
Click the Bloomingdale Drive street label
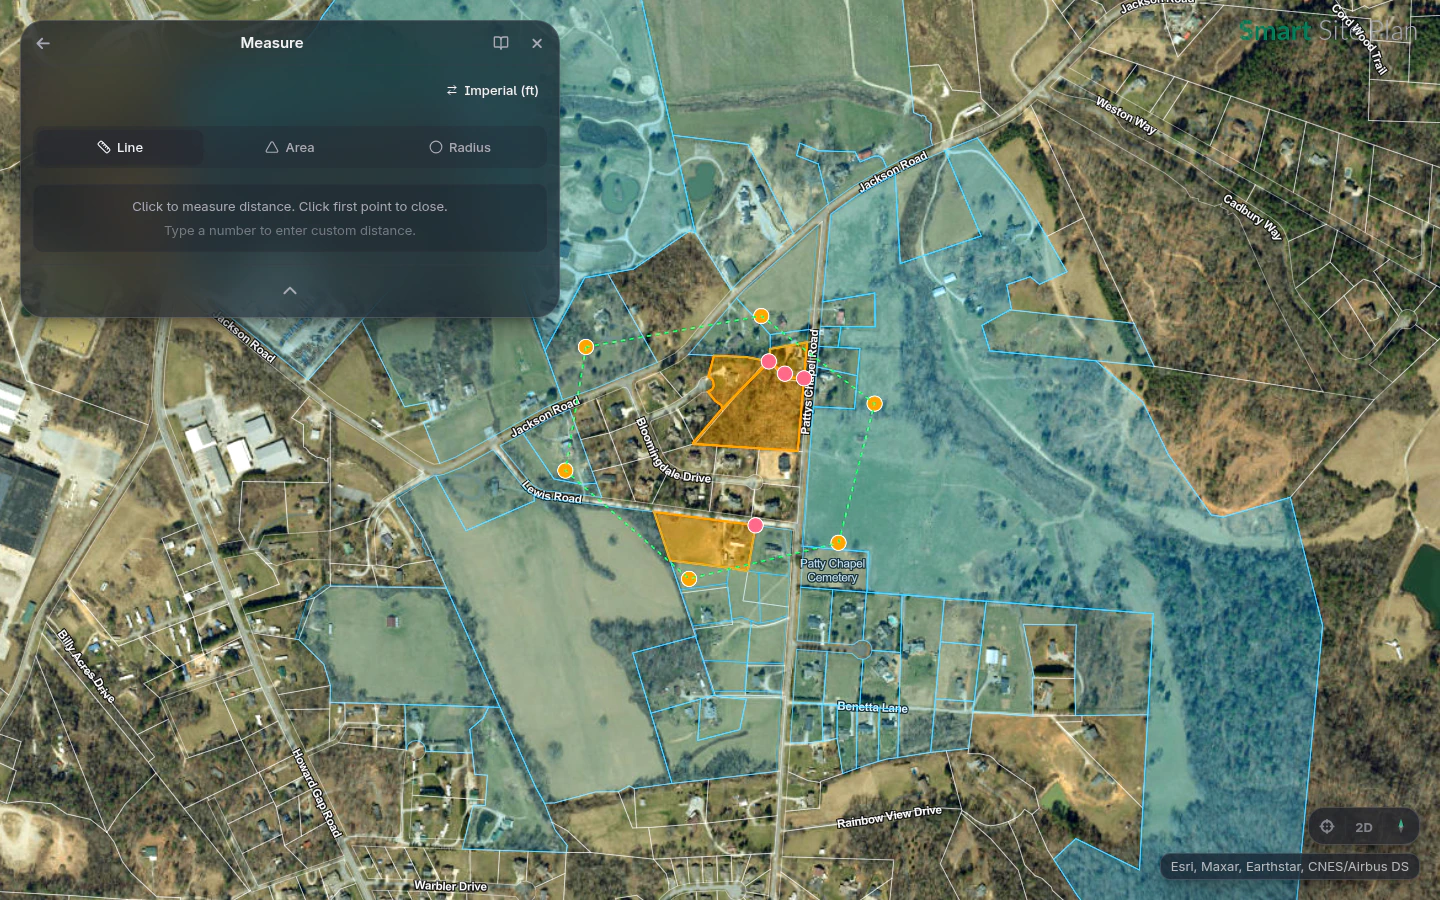tap(673, 452)
